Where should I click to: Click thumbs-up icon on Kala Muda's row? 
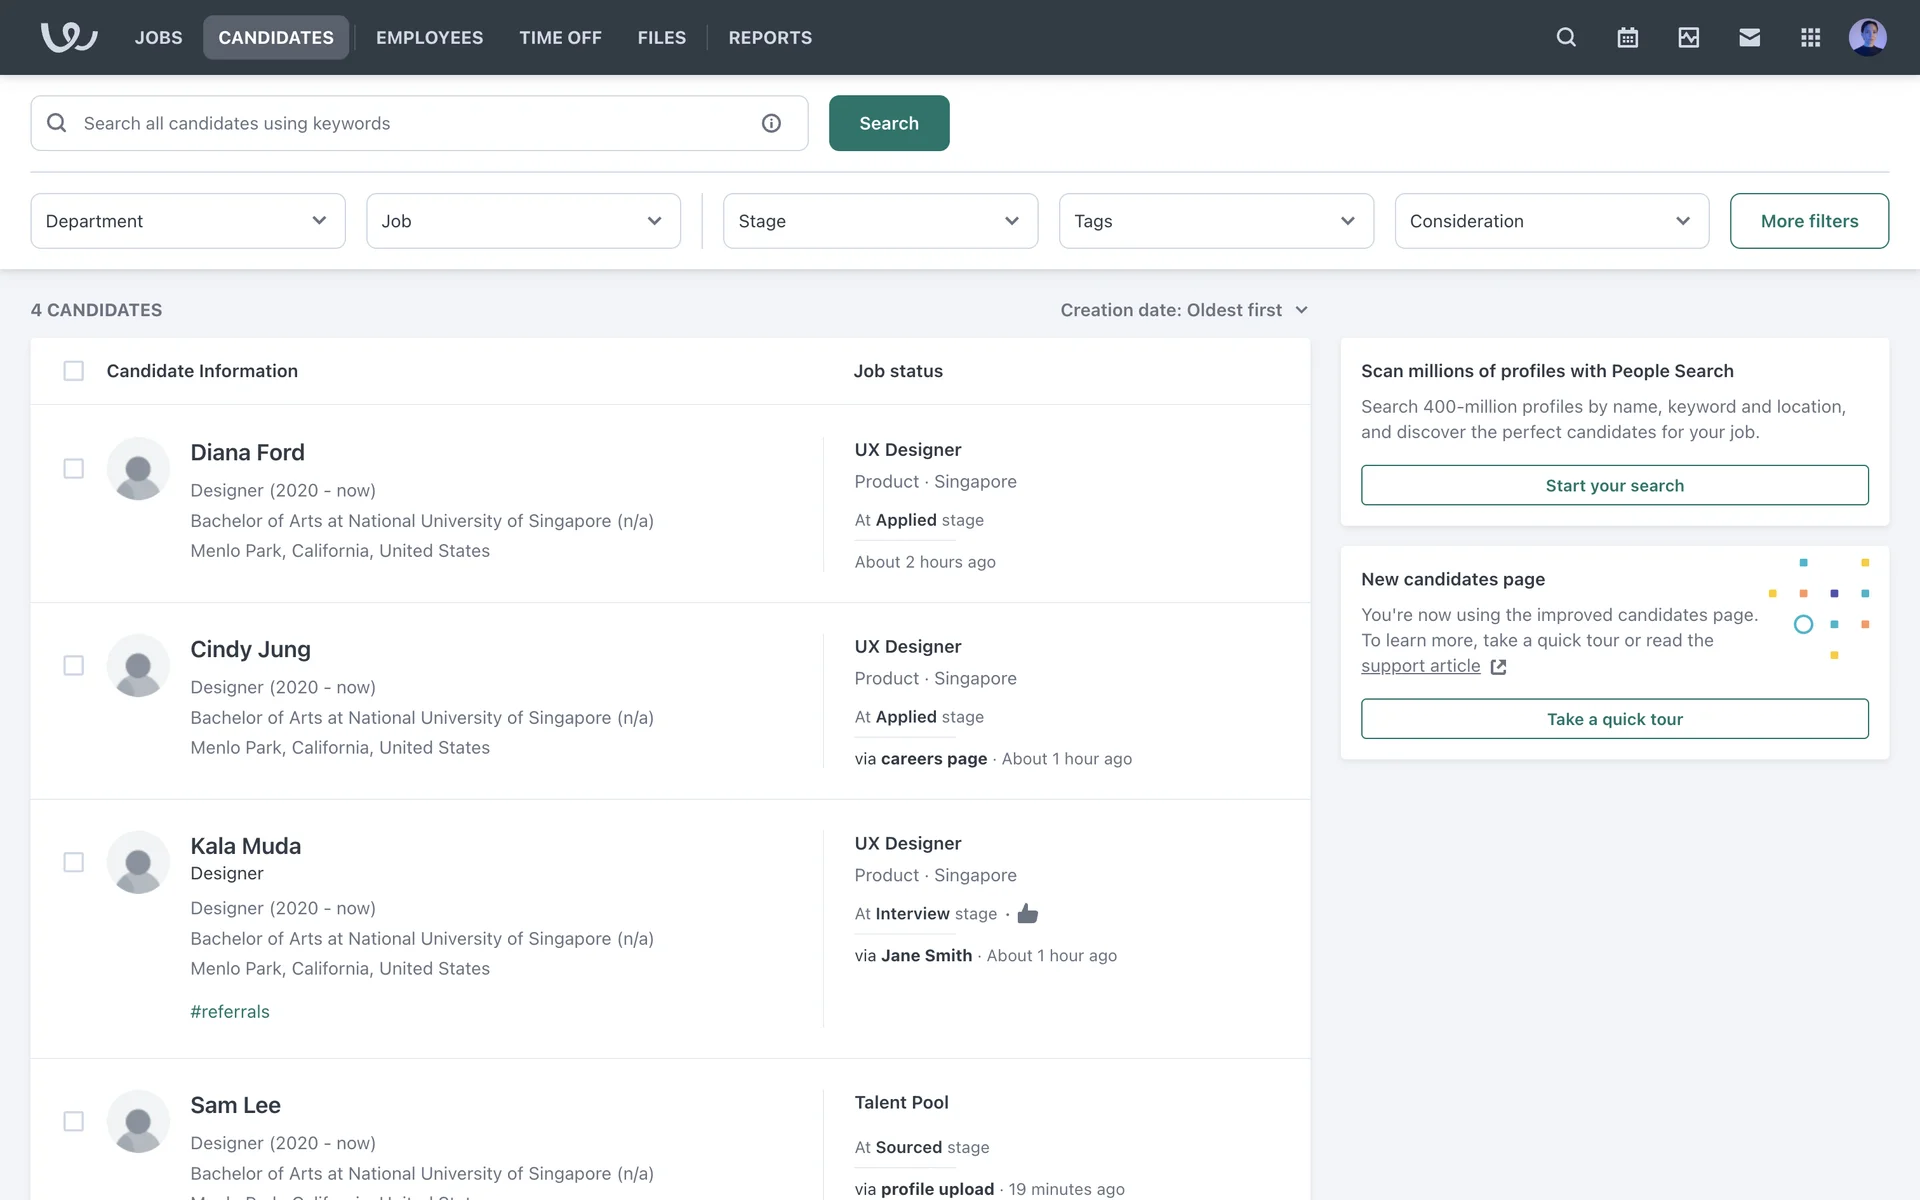(x=1027, y=914)
